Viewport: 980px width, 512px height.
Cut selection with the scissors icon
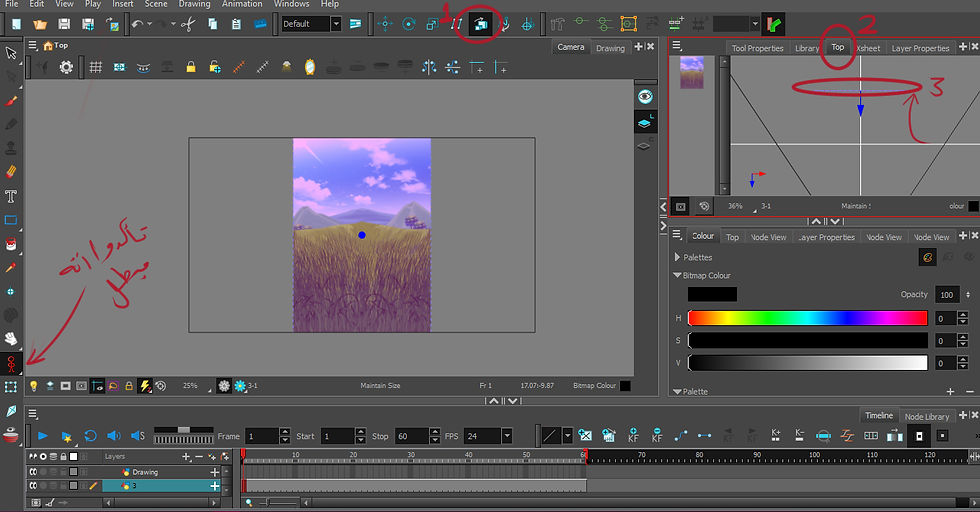(x=188, y=24)
